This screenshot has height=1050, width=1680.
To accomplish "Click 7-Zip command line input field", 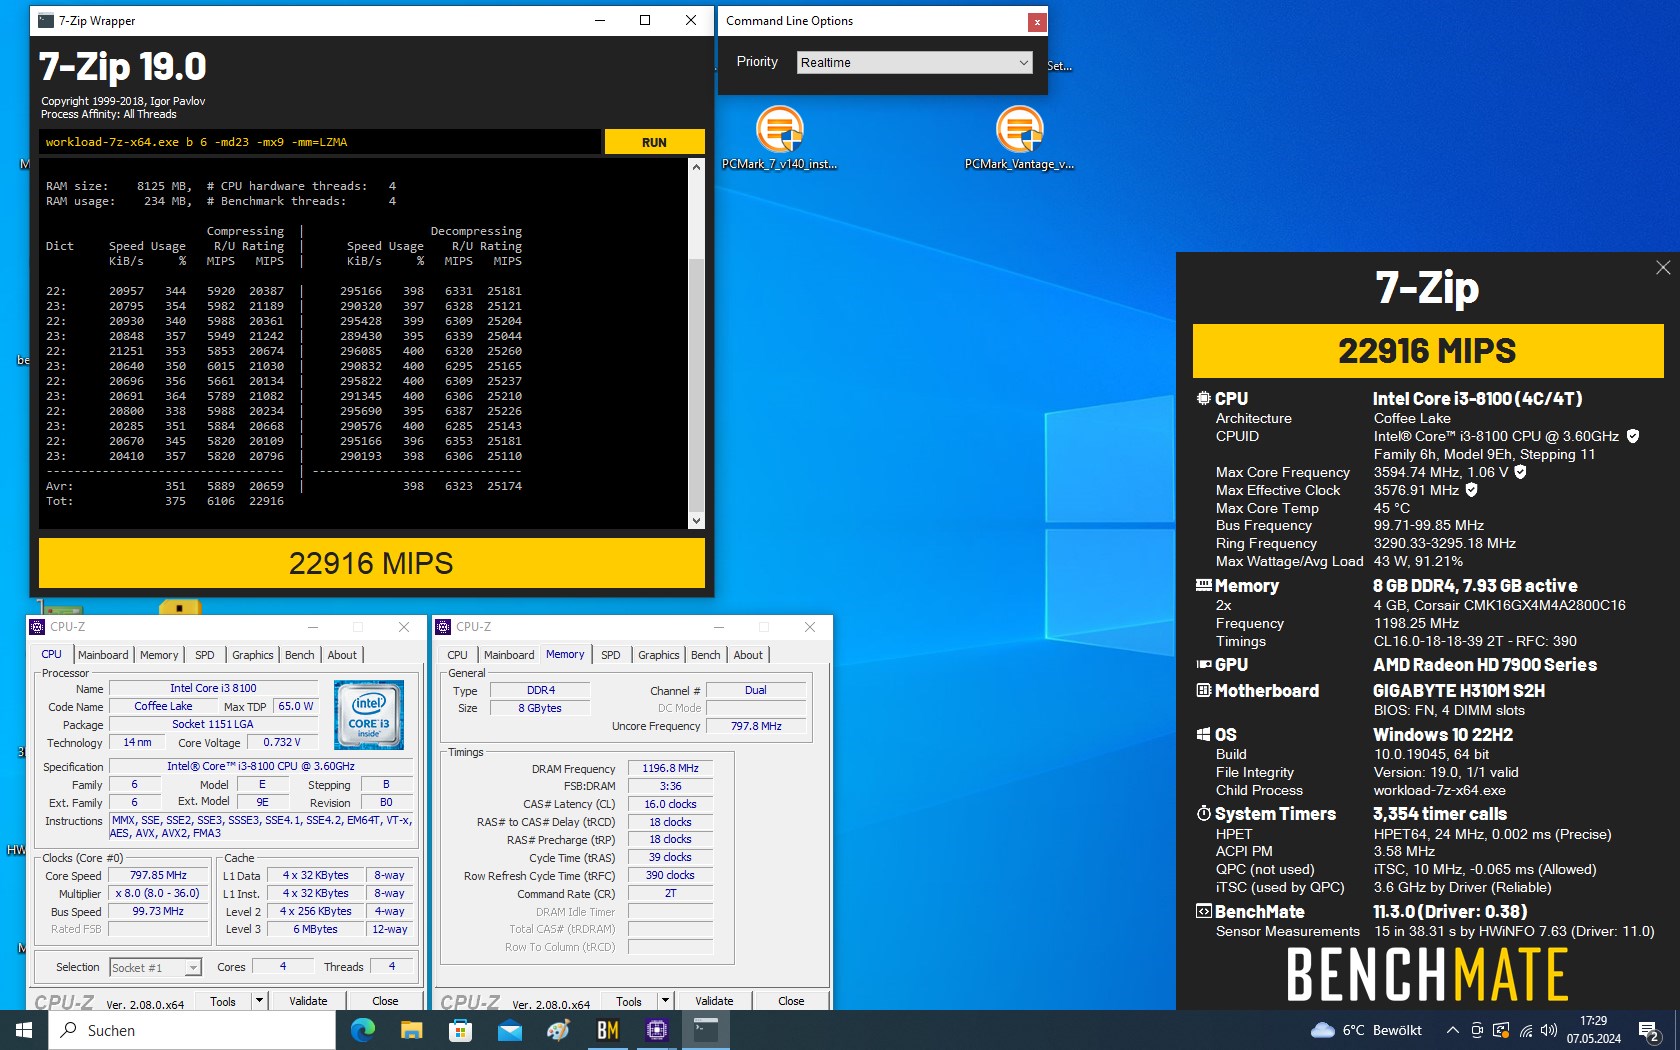I will tap(320, 142).
